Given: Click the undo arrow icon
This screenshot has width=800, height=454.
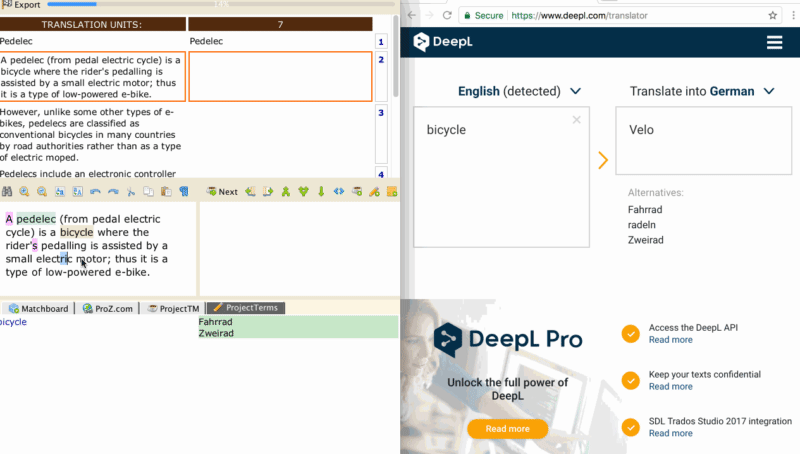Looking at the screenshot, I should 95,192.
